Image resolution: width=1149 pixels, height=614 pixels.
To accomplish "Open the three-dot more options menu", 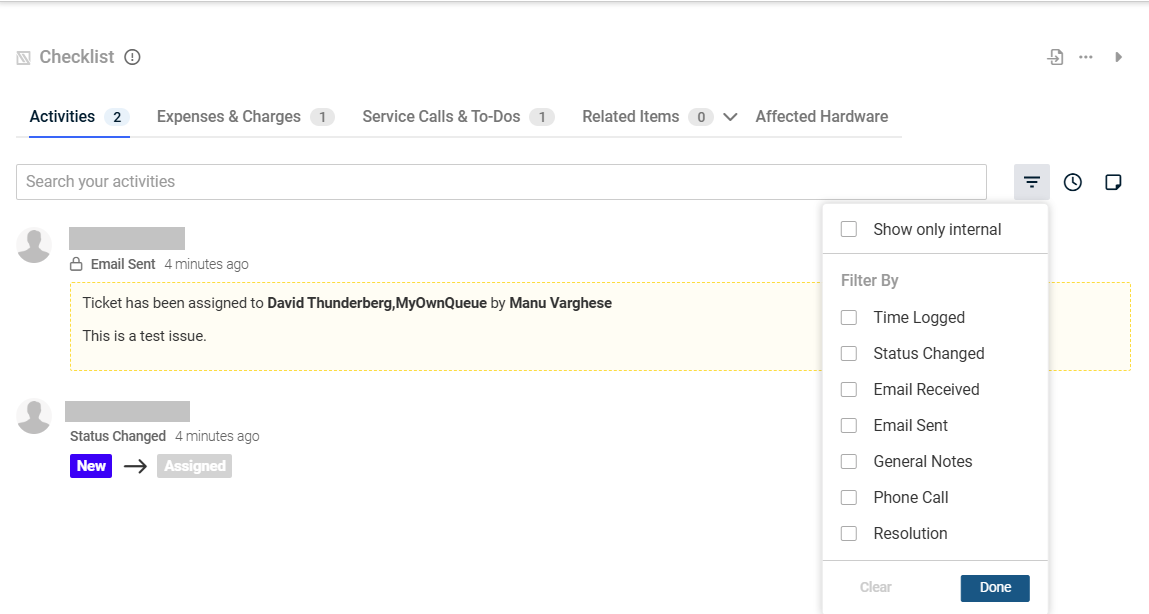I will click(x=1085, y=57).
